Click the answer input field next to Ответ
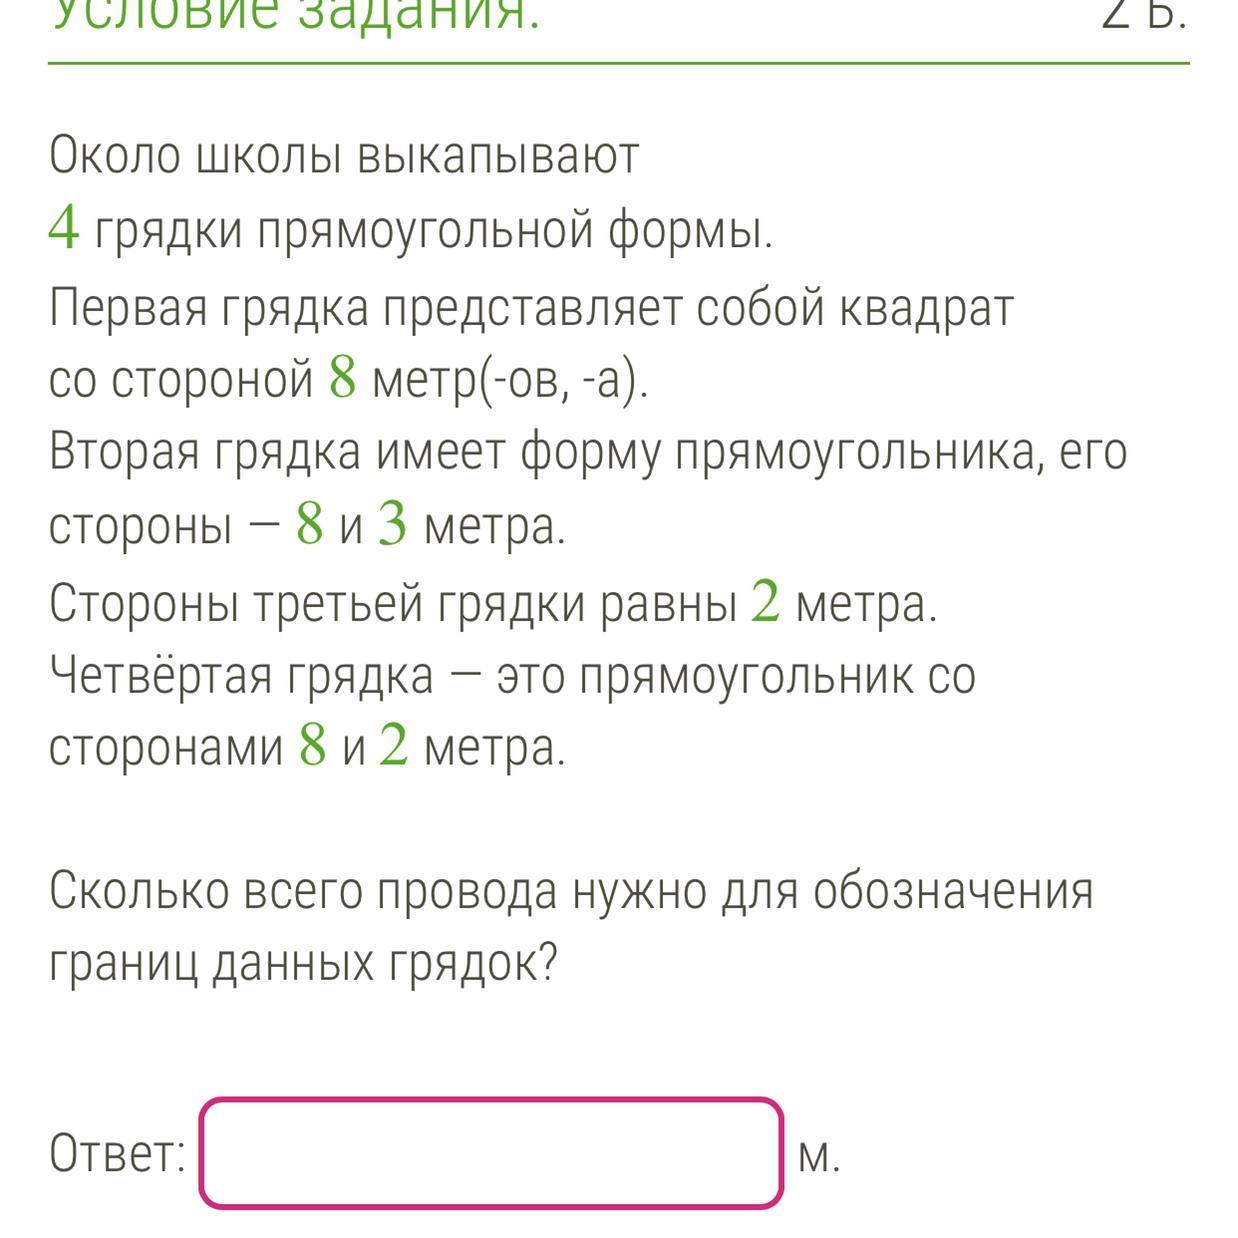The height and width of the screenshot is (1238, 1238). [x=491, y=1152]
